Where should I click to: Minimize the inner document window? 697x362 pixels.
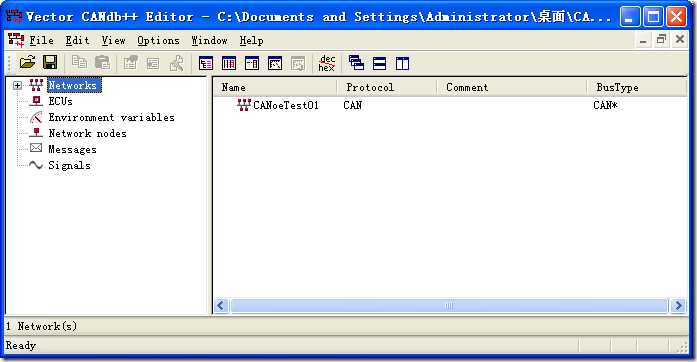(643, 40)
